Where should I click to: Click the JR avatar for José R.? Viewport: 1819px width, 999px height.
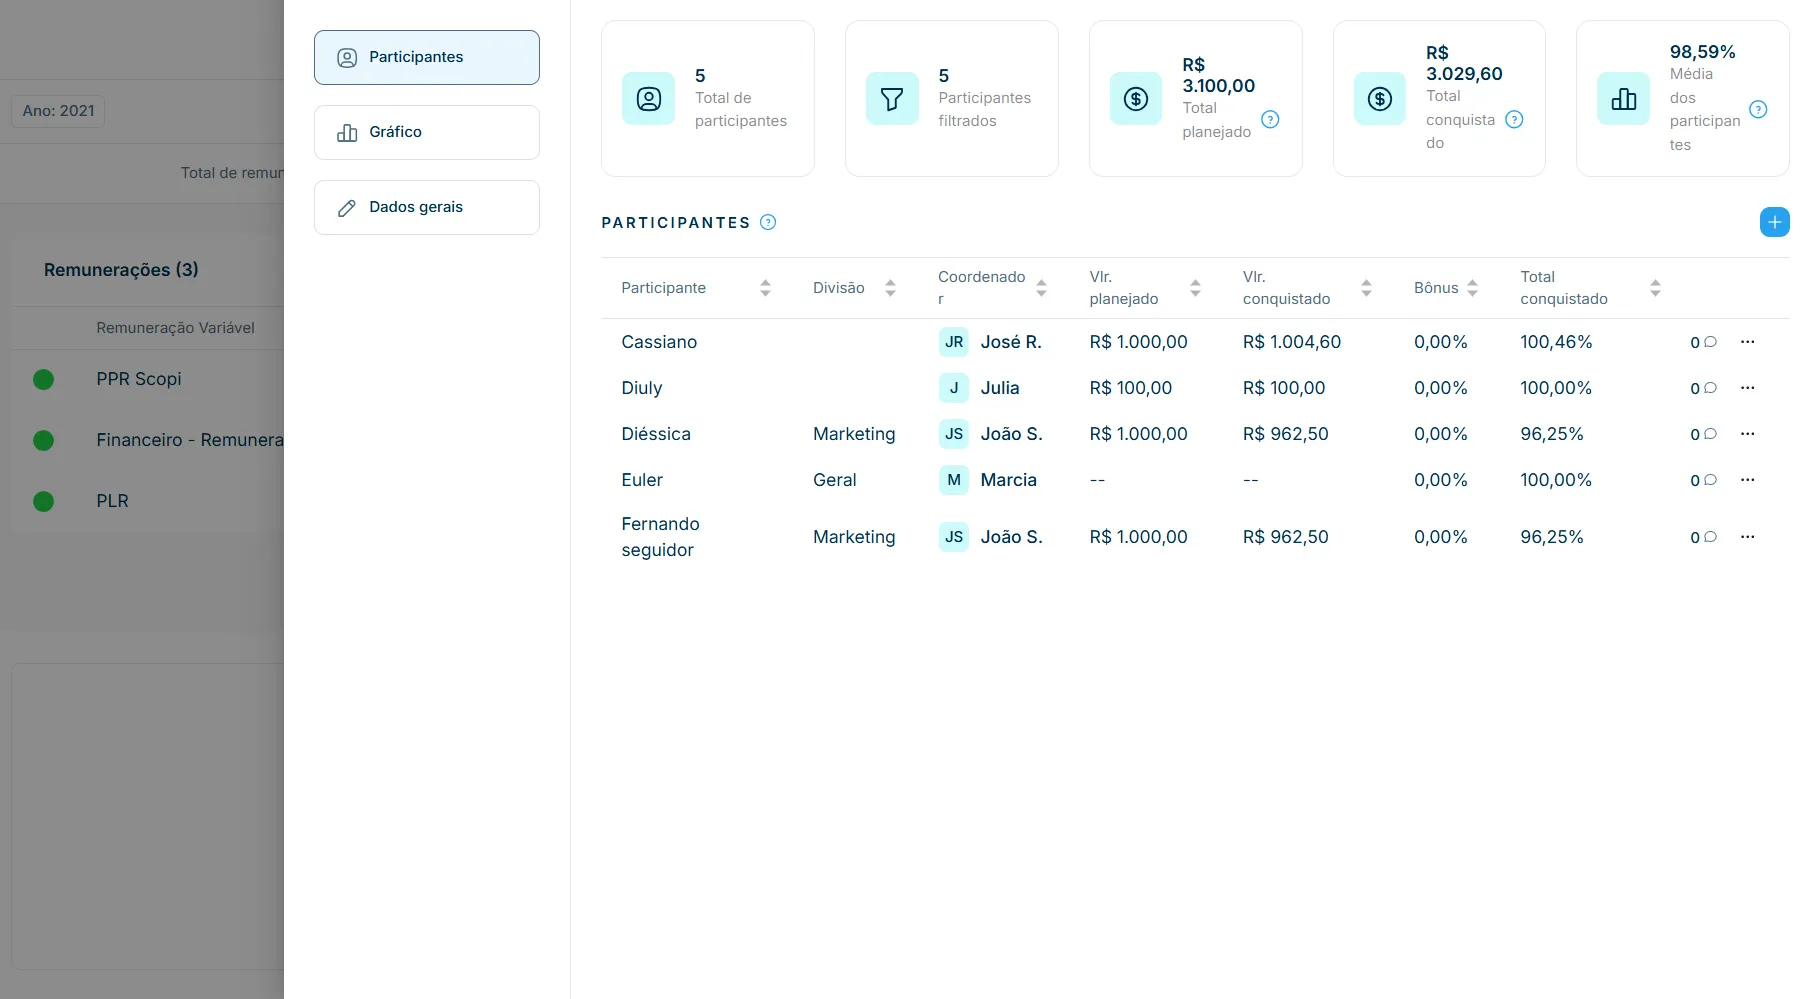[x=954, y=342]
